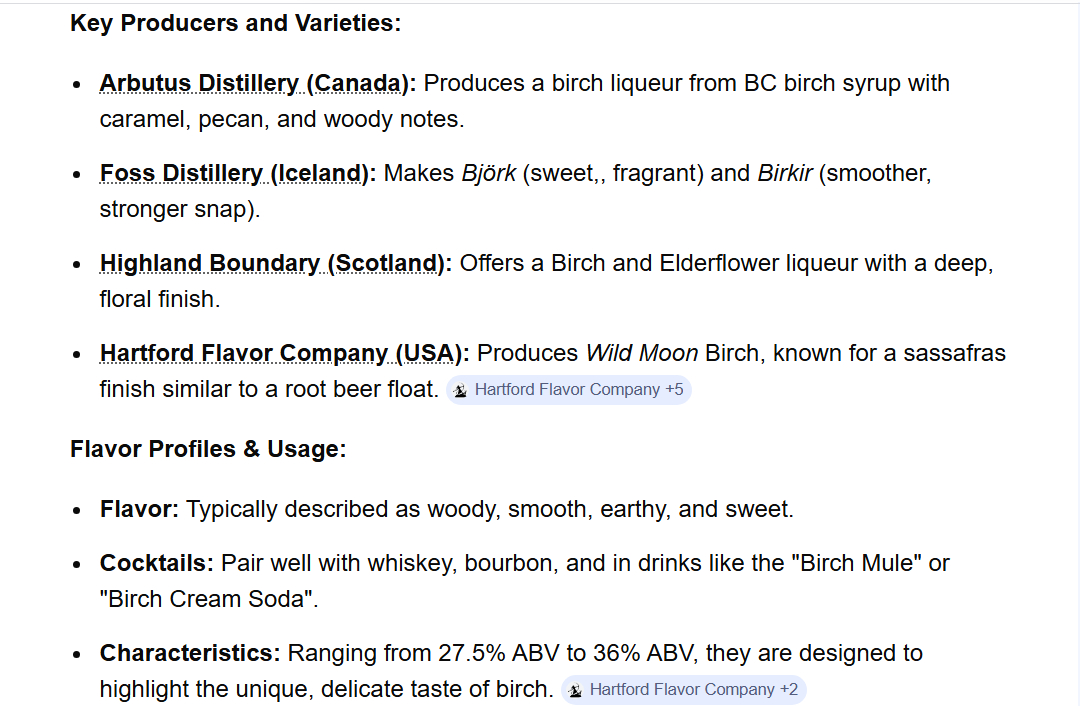Click the bold "Characteristics:" label

[x=190, y=653]
